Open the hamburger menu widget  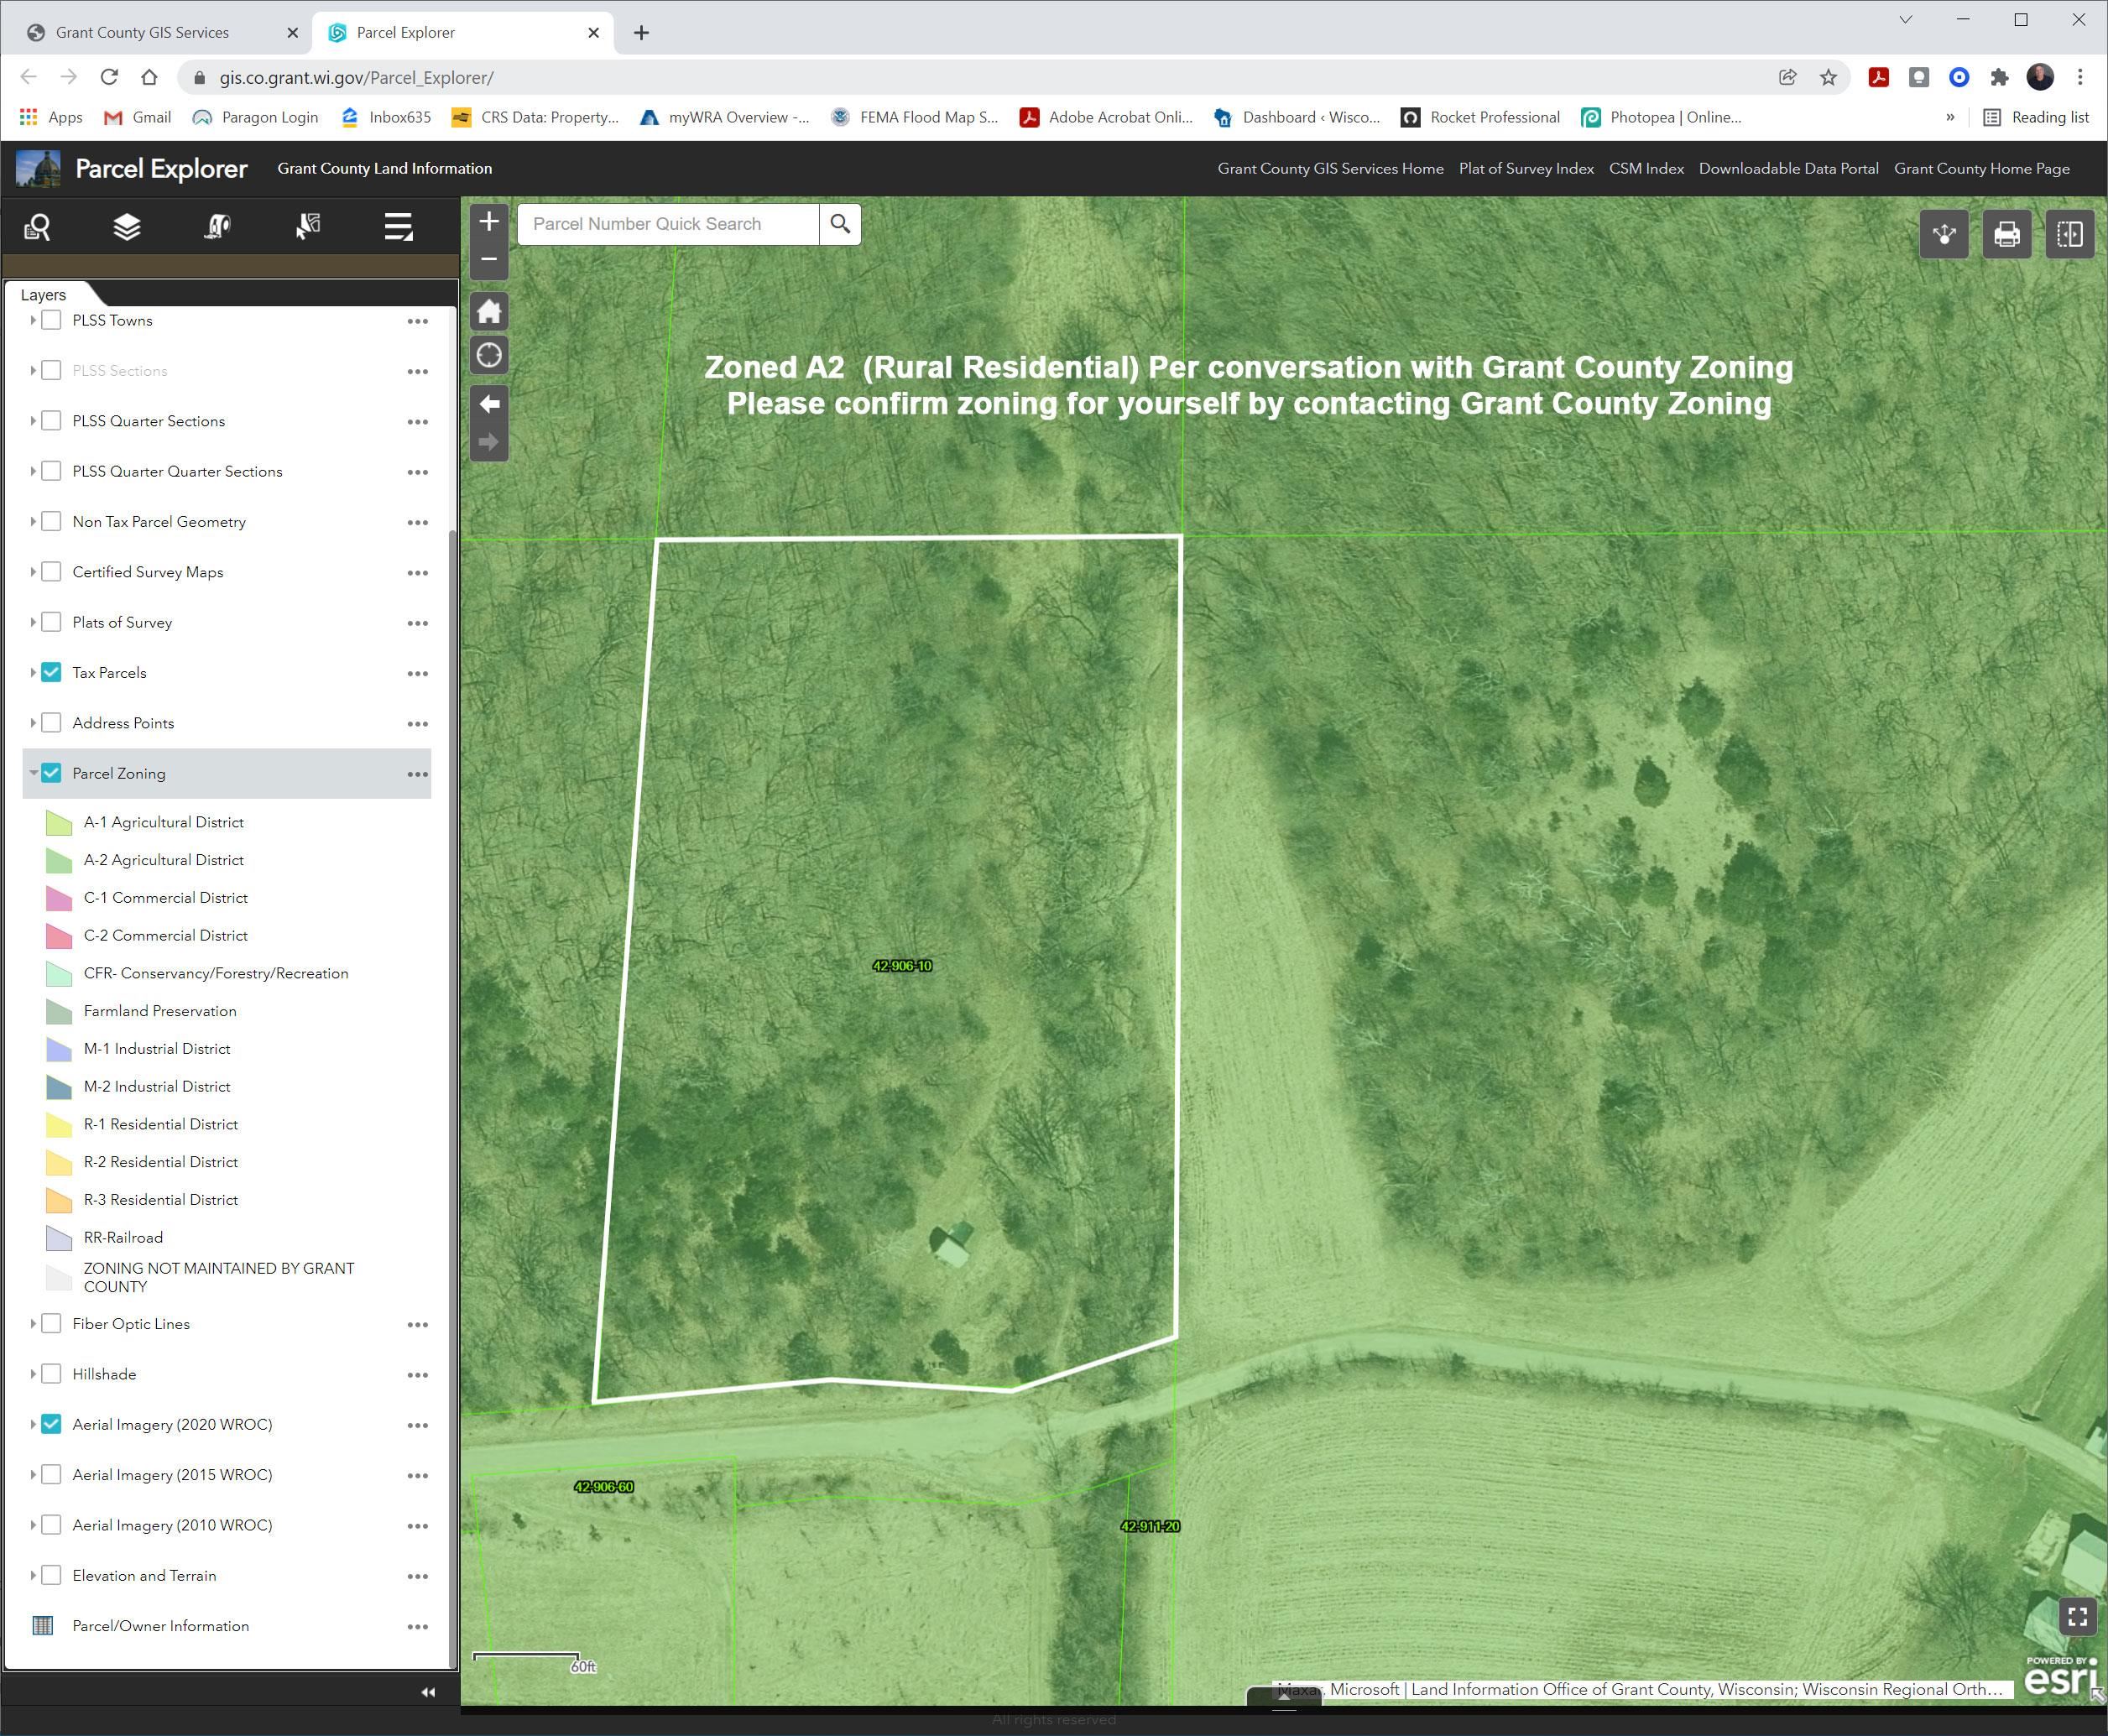coord(398,227)
